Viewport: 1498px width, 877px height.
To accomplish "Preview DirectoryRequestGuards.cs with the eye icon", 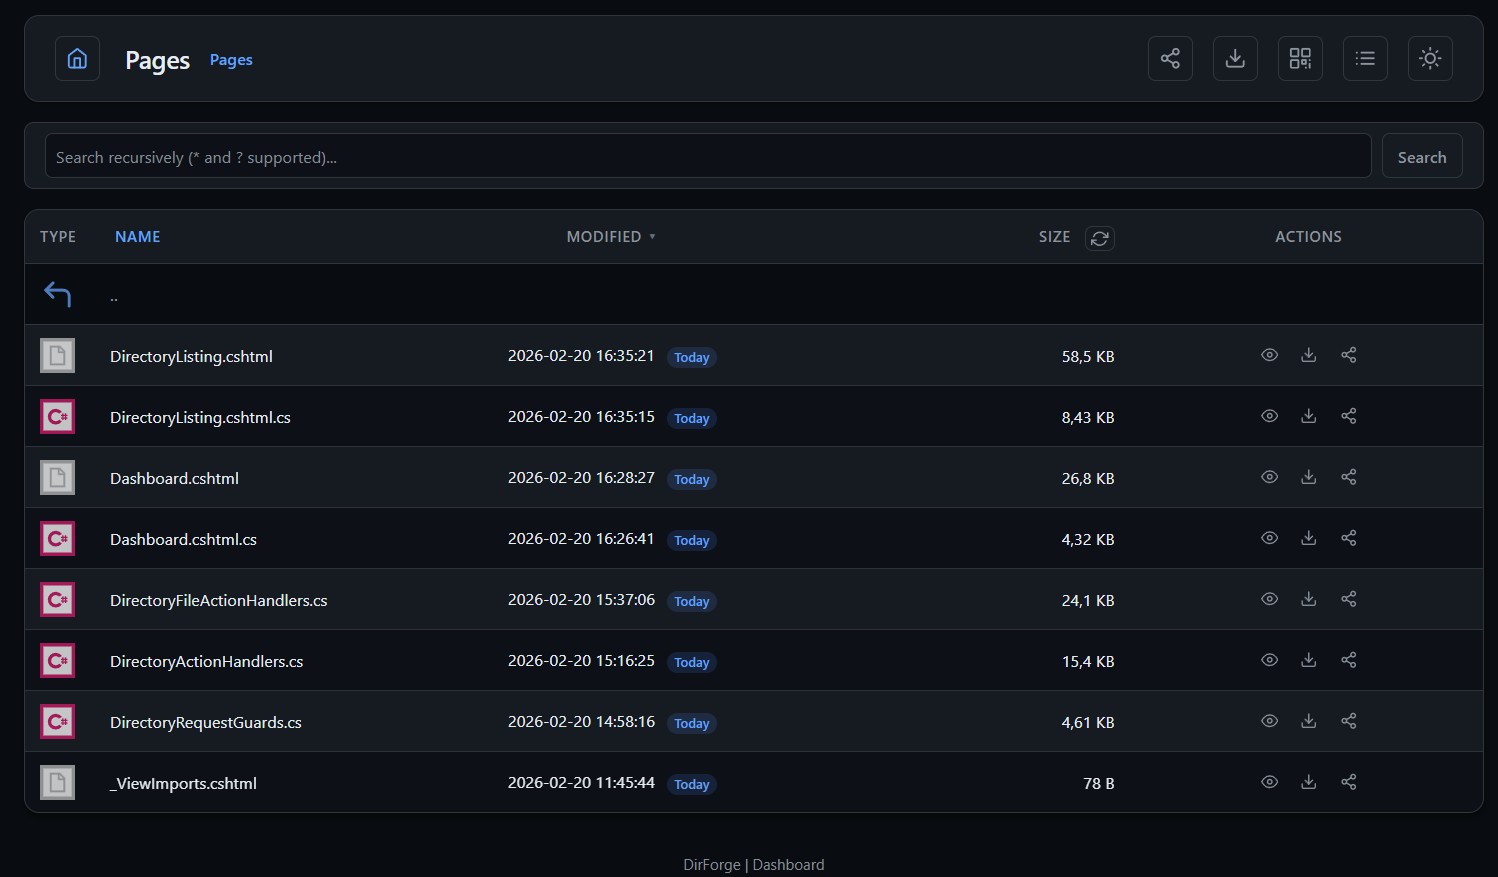I will point(1269,721).
